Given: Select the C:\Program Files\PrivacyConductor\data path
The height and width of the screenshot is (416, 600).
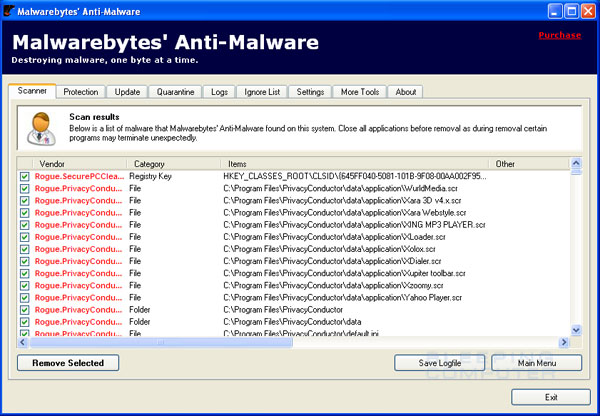Looking at the screenshot, I should [x=292, y=322].
